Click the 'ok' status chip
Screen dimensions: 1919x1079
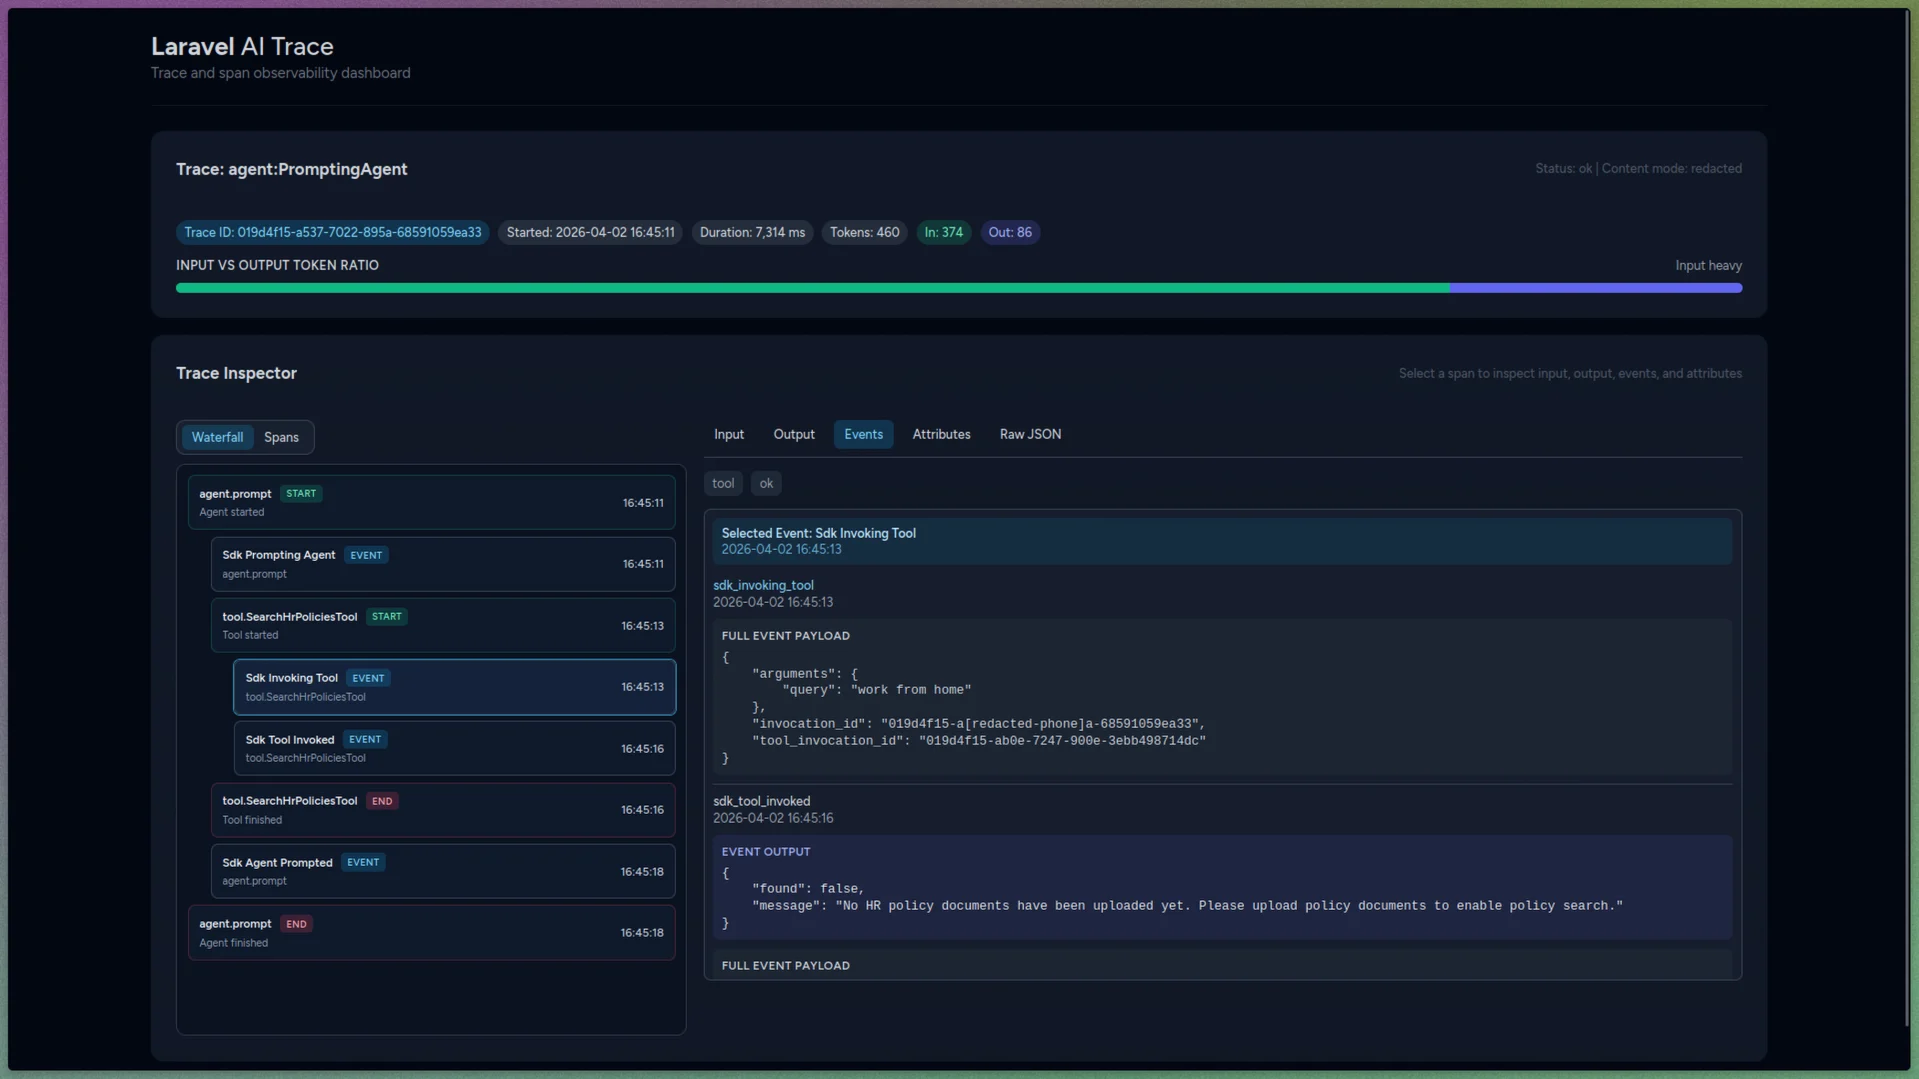point(766,483)
